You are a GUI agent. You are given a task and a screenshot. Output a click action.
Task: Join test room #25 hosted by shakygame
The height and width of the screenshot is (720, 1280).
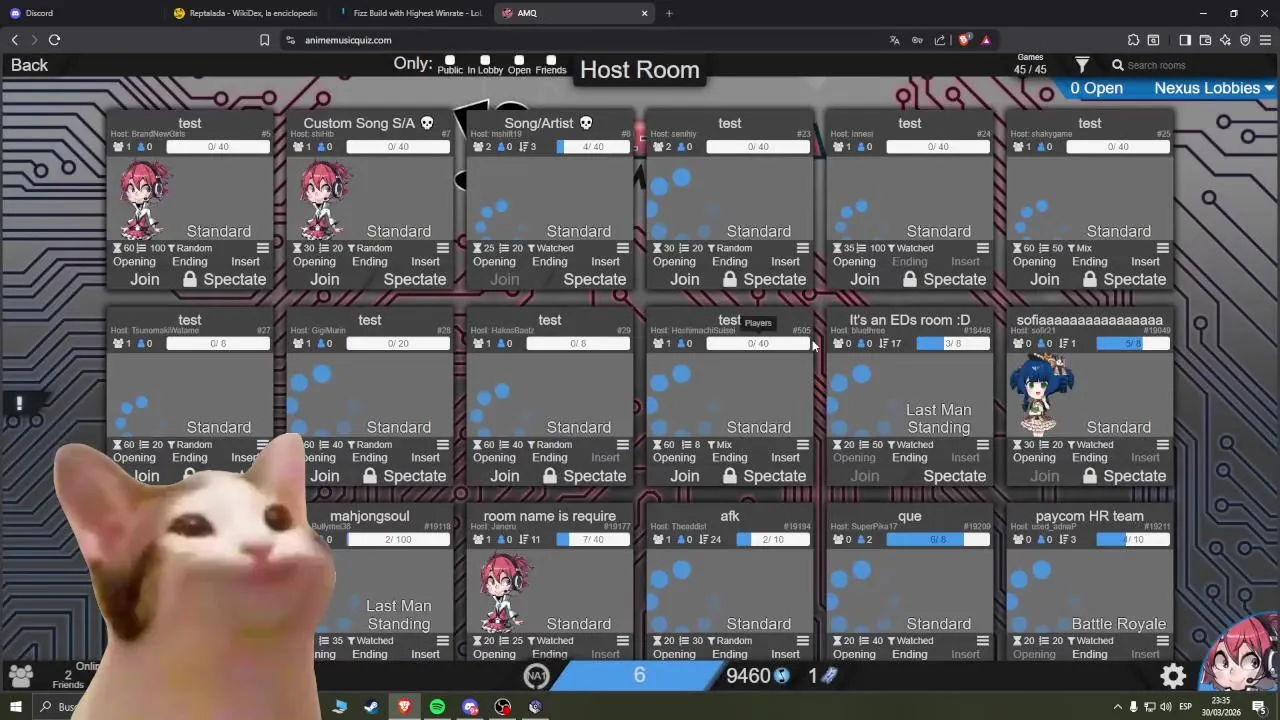1044,279
